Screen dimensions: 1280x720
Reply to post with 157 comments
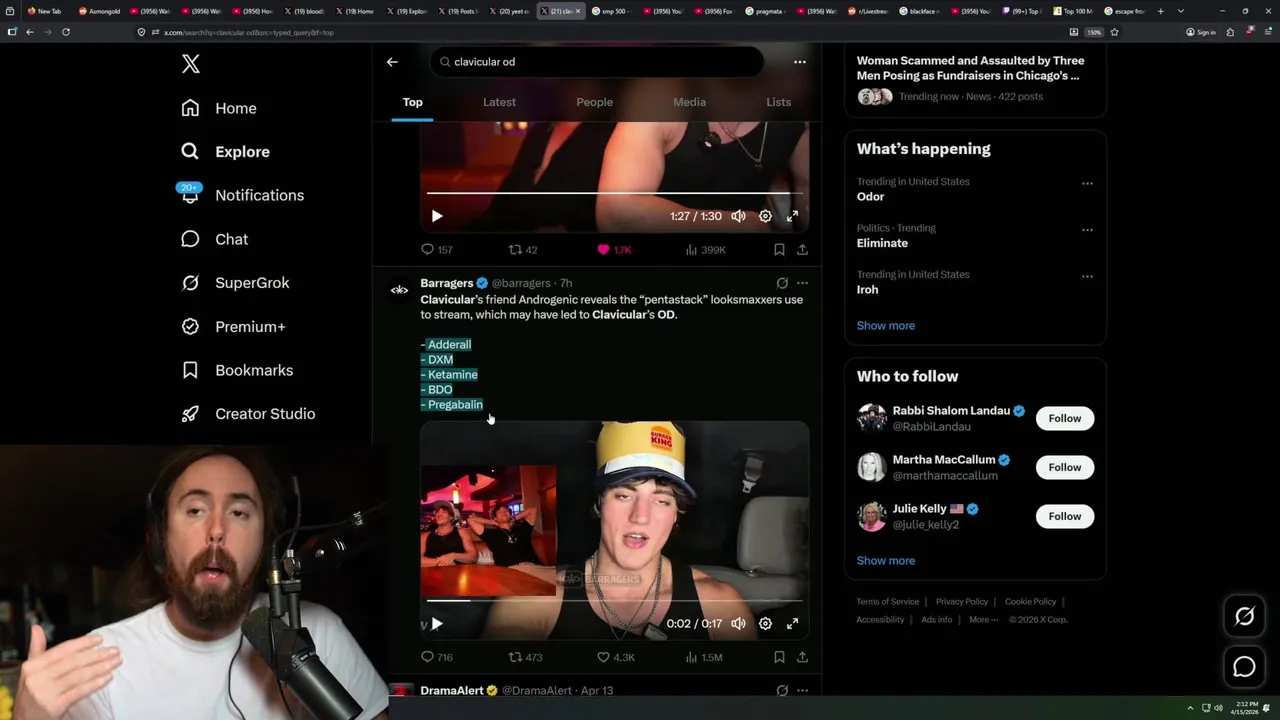437,250
